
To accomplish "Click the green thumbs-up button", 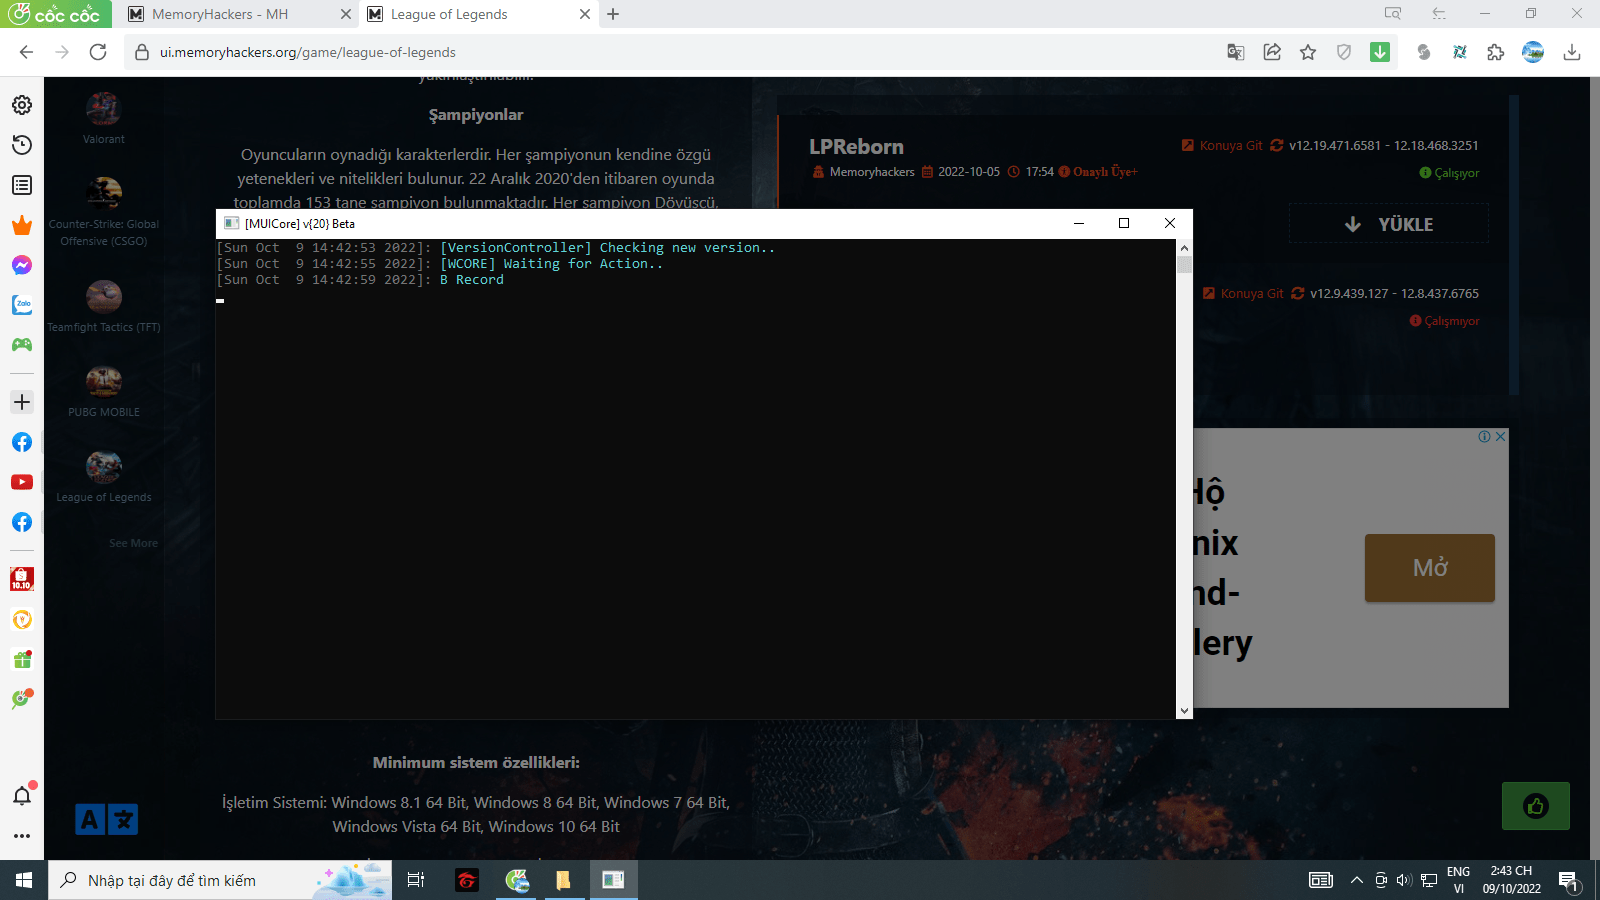I will (1536, 806).
